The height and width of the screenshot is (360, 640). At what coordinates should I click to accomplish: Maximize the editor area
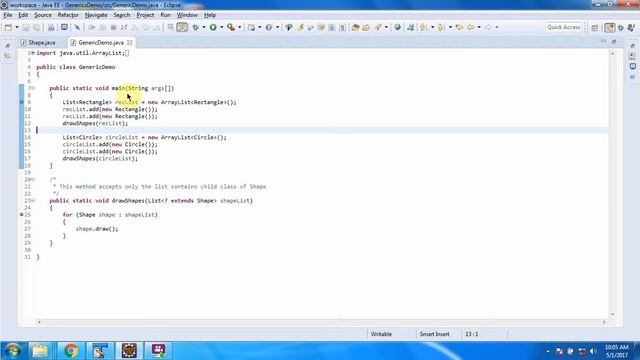point(614,42)
